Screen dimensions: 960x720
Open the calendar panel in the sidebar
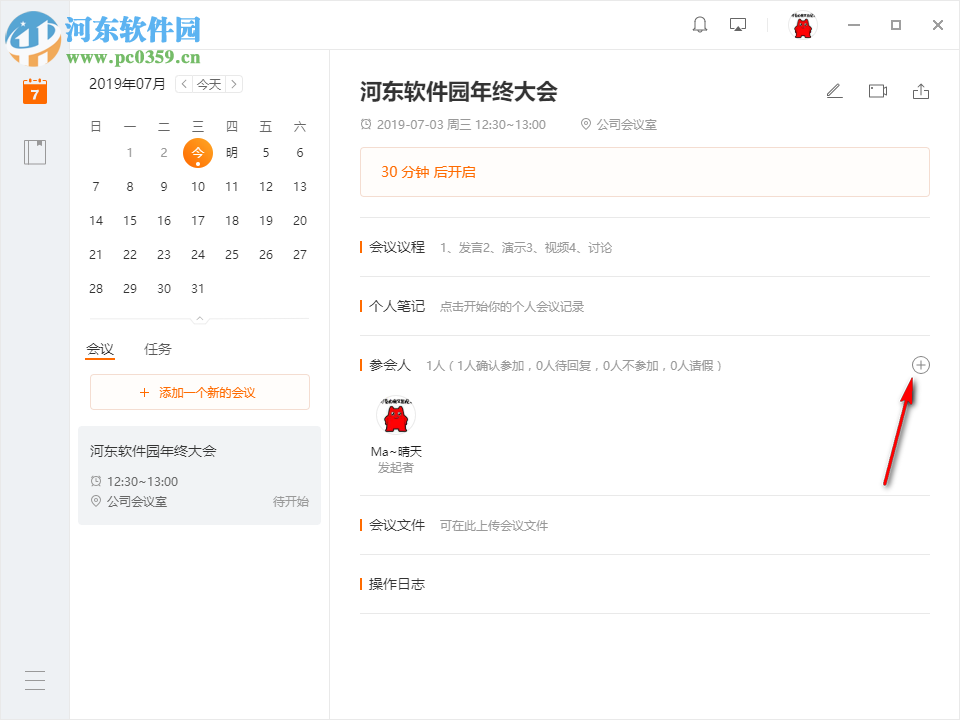pyautogui.click(x=34, y=91)
